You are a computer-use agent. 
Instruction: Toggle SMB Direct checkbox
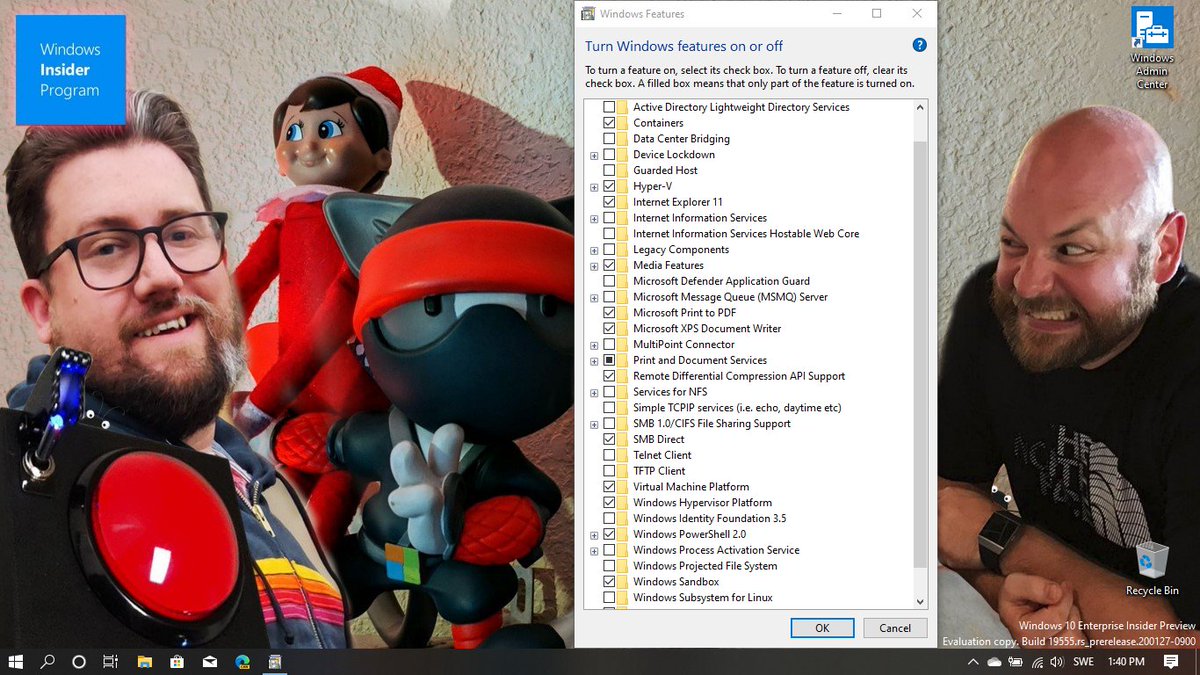tap(609, 439)
